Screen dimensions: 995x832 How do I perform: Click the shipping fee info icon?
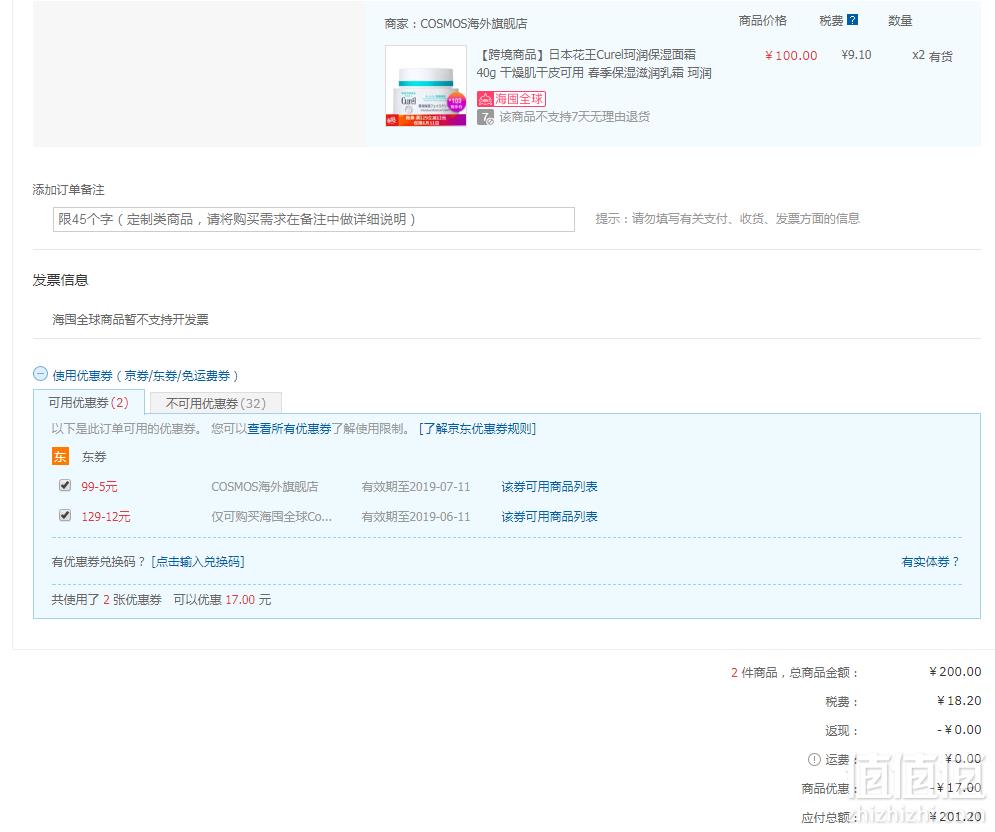point(814,759)
